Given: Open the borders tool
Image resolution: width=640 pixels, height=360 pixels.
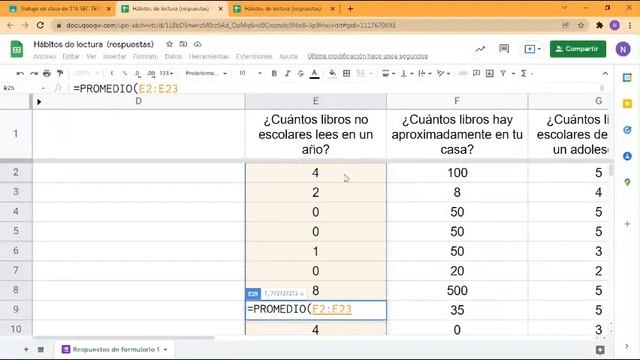Looking at the screenshot, I should (347, 73).
